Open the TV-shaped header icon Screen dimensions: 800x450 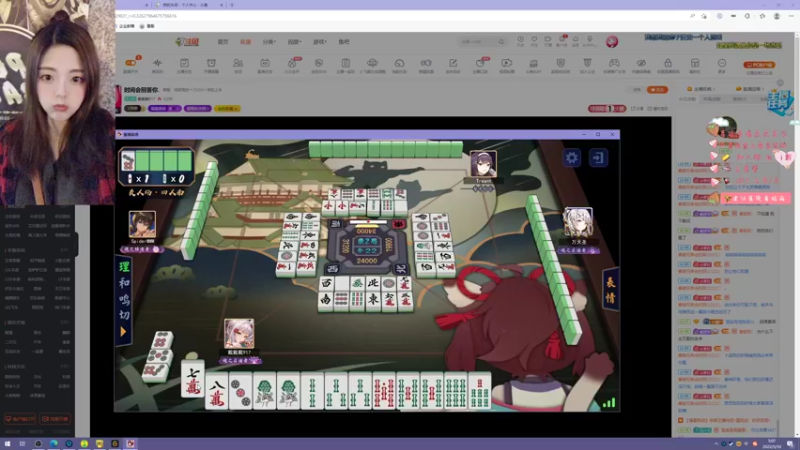coord(547,41)
